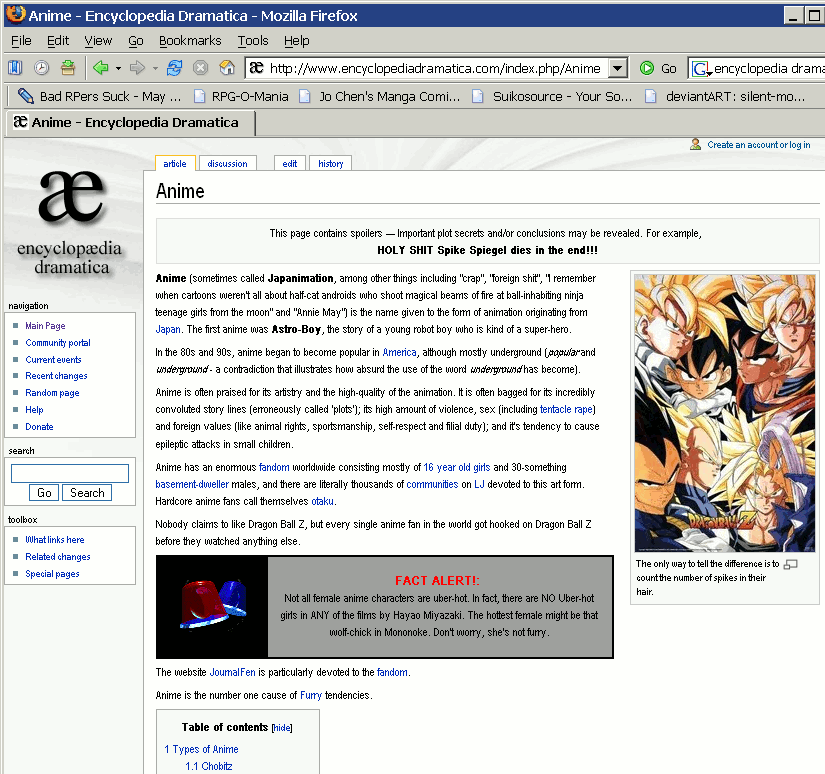
Task: Open Current events link
Action: click(53, 359)
